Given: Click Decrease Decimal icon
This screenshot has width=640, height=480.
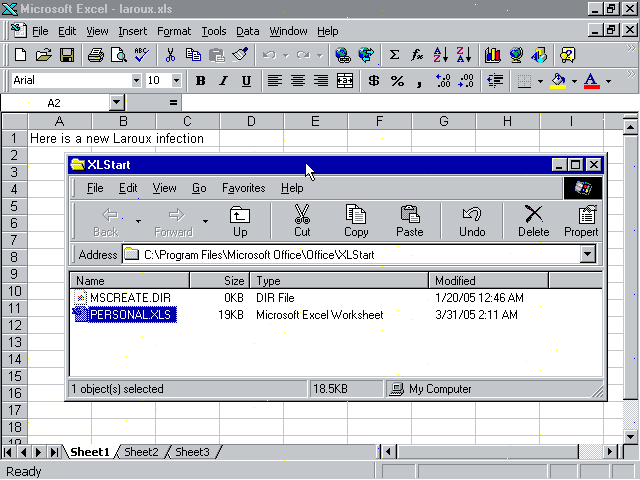Looking at the screenshot, I should coord(466,81).
